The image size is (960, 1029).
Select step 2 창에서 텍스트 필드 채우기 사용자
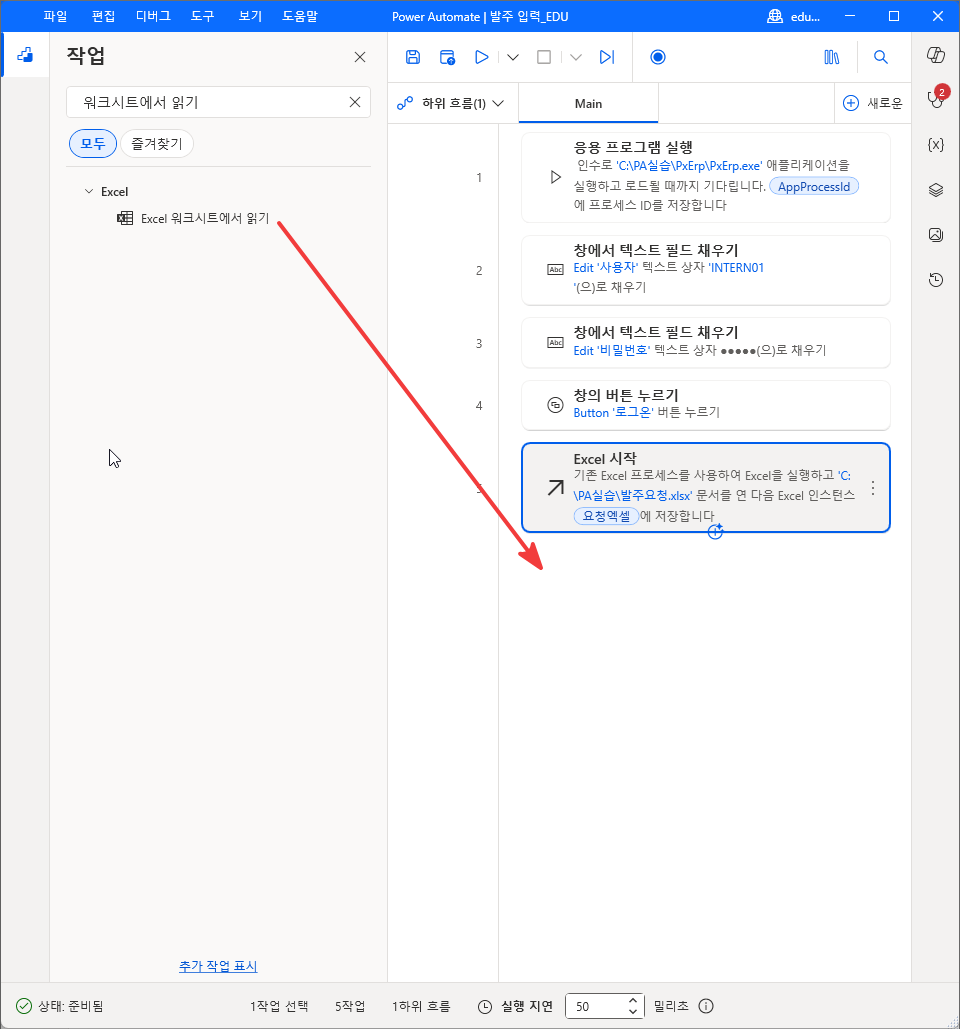pos(705,270)
